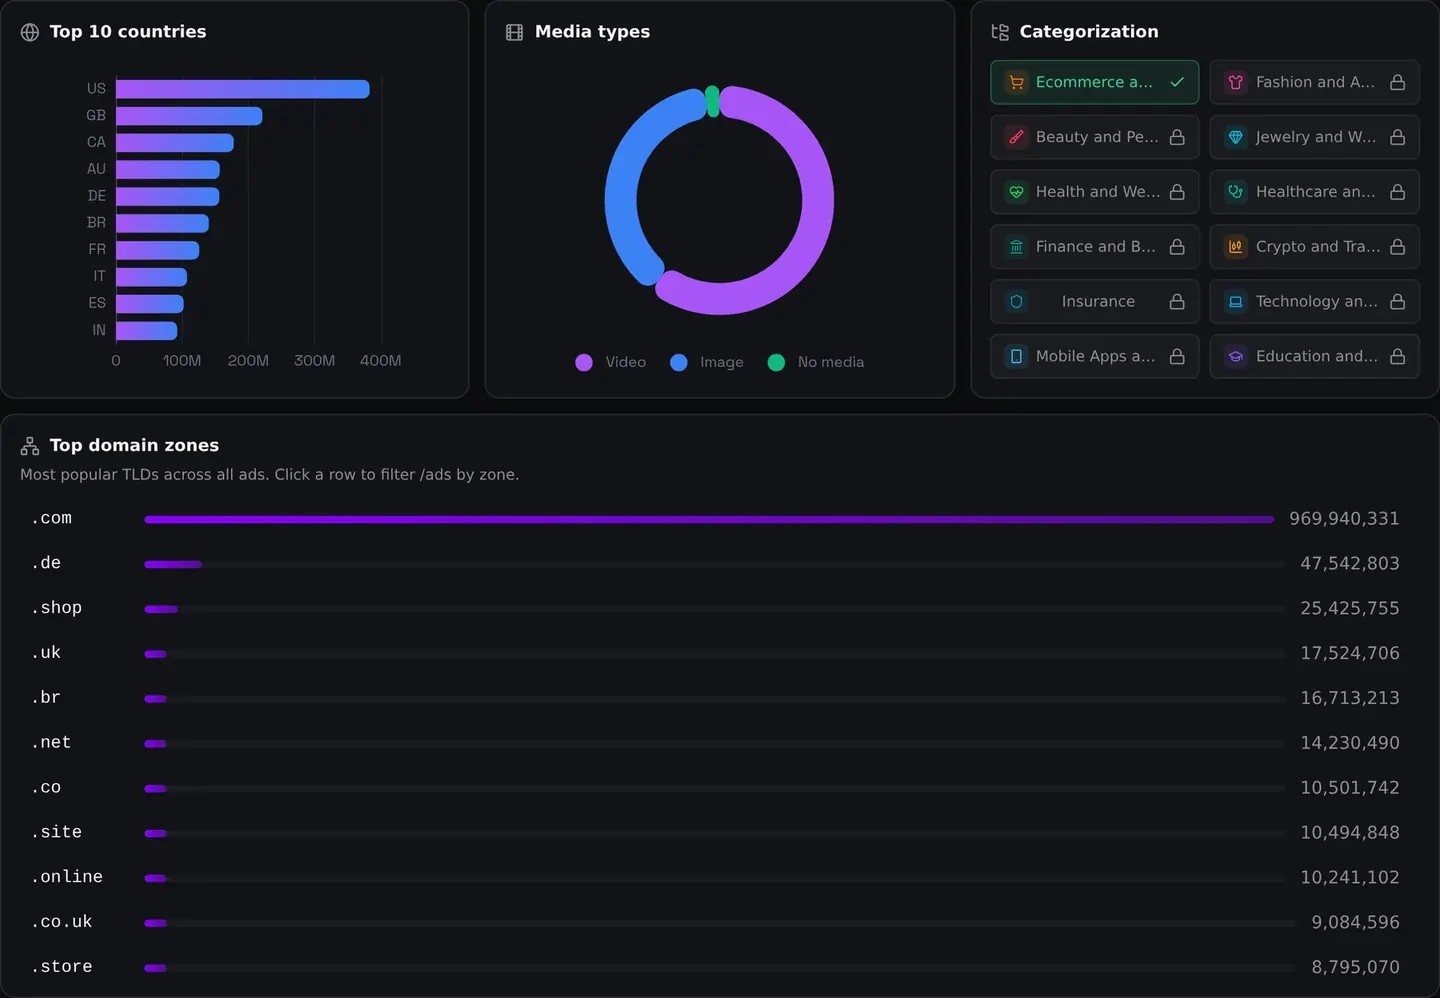Click the .store zone count 8,795,070
Viewport: 1440px width, 998px height.
coord(1355,967)
